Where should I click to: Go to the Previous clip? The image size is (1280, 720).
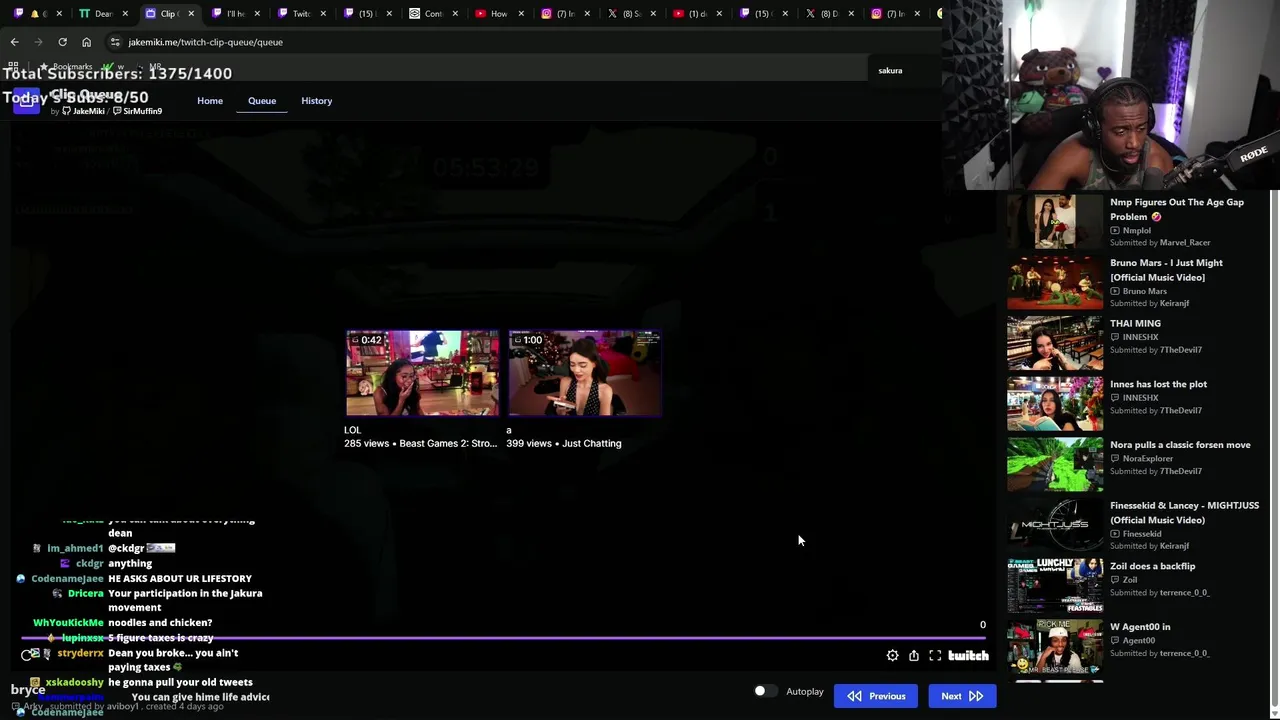(876, 696)
